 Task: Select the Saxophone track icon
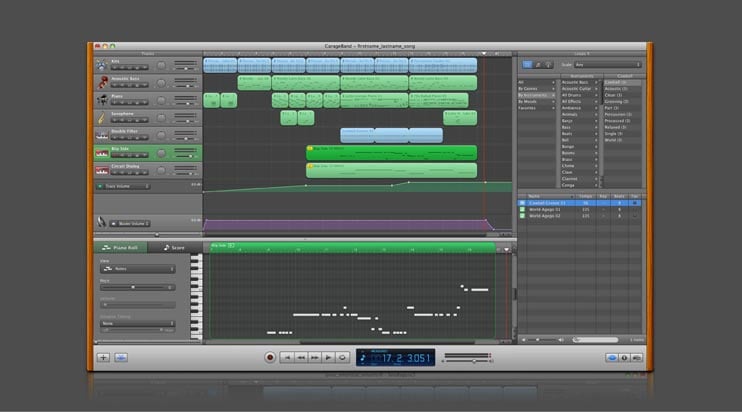point(102,117)
